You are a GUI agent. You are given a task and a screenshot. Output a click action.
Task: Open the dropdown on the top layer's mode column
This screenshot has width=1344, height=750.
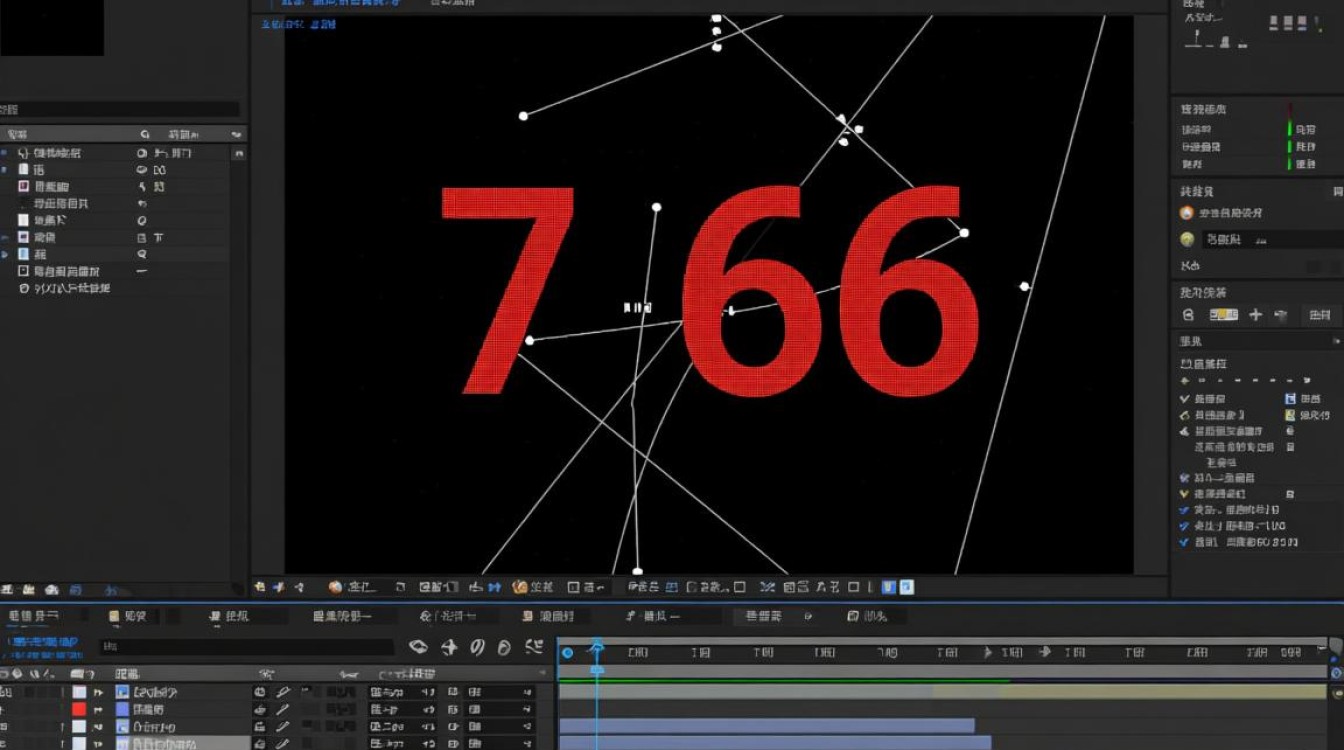pyautogui.click(x=427, y=692)
